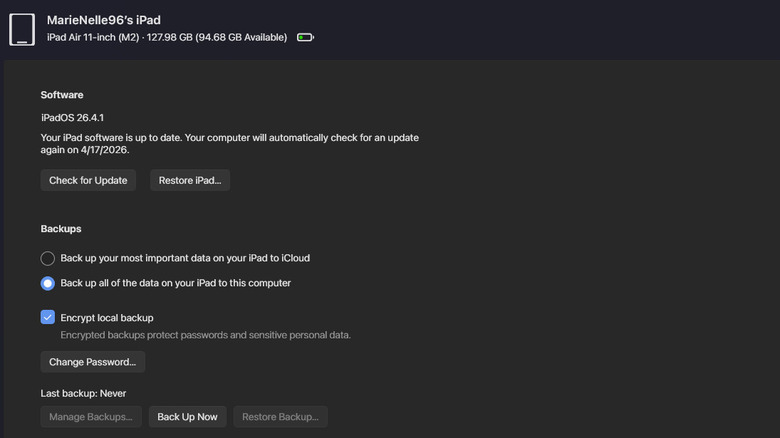Click the Software section heading

pos(62,95)
